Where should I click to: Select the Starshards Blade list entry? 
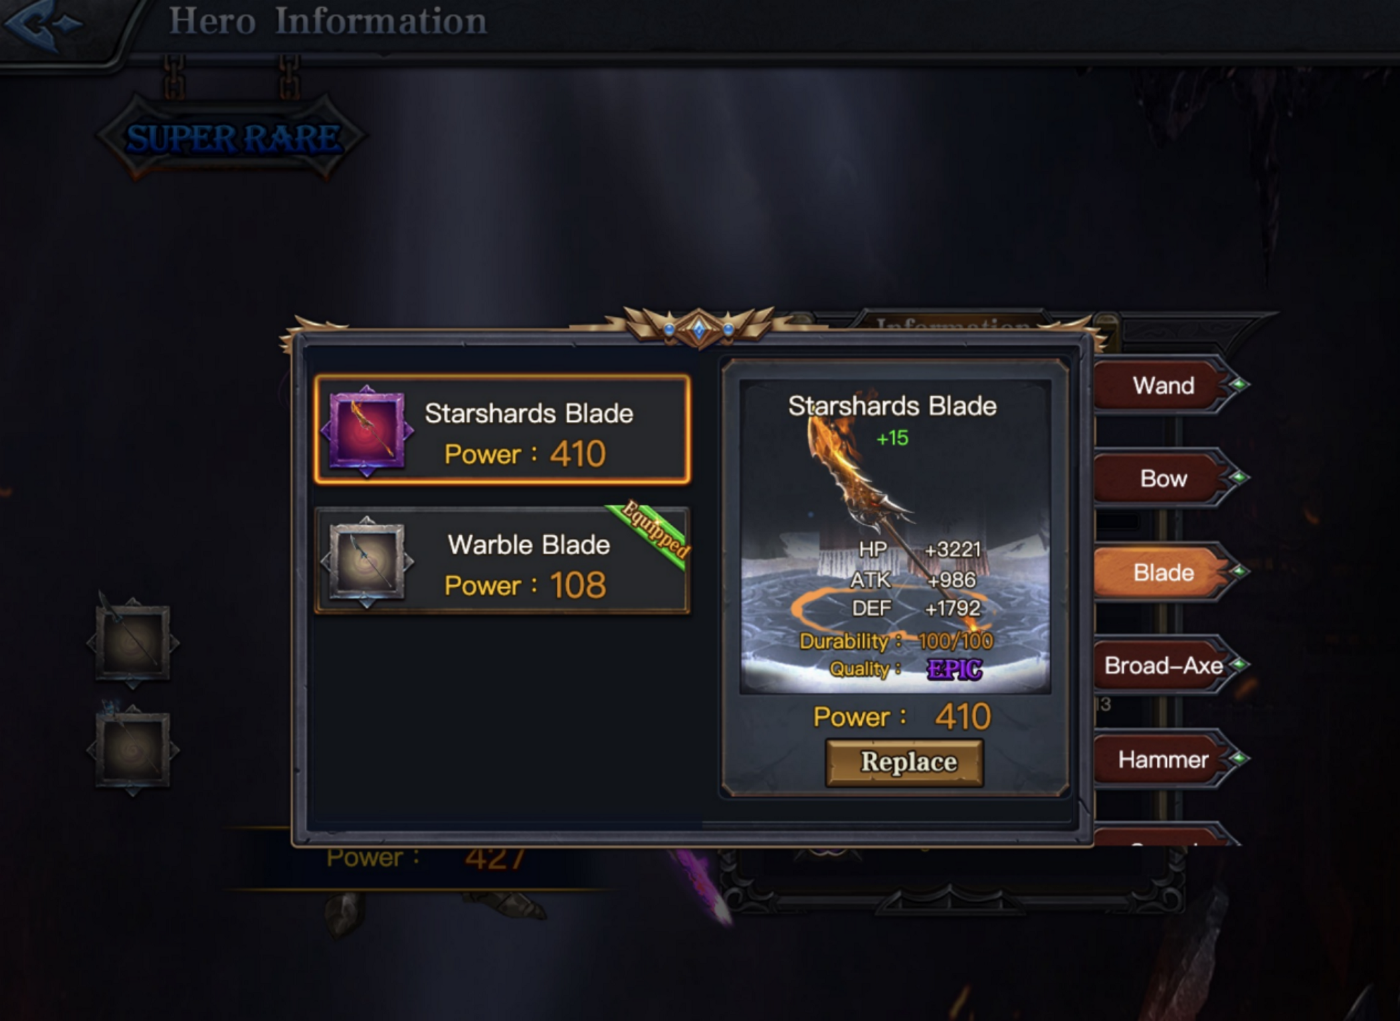coord(502,431)
